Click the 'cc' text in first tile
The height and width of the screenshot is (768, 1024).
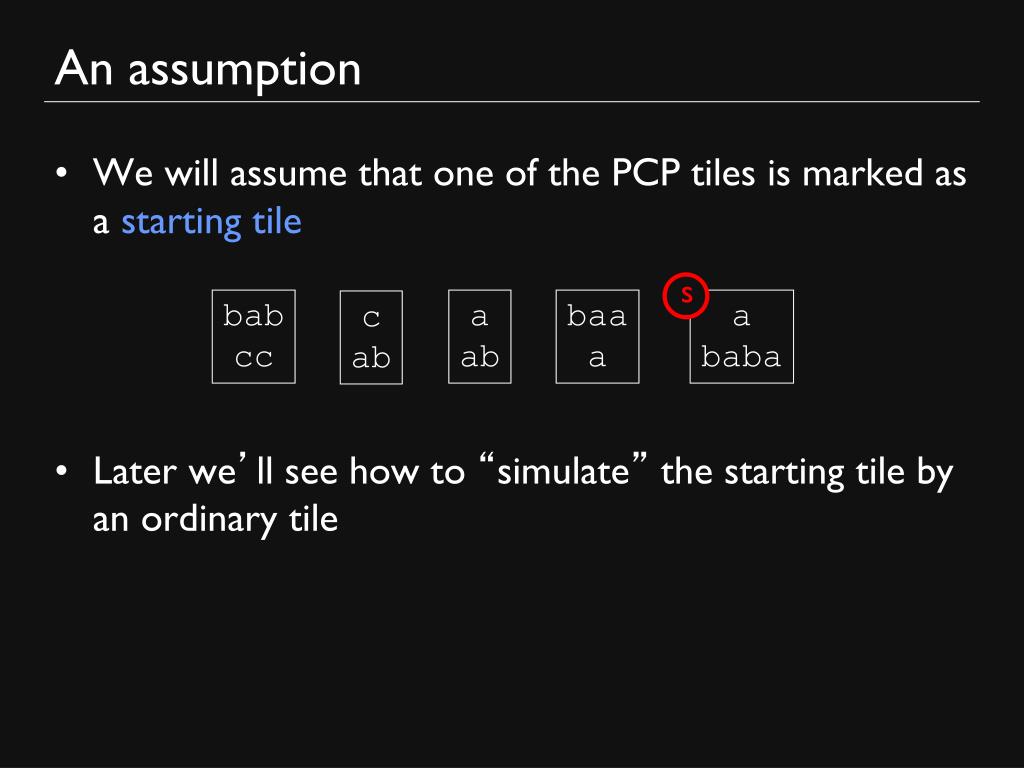(253, 358)
